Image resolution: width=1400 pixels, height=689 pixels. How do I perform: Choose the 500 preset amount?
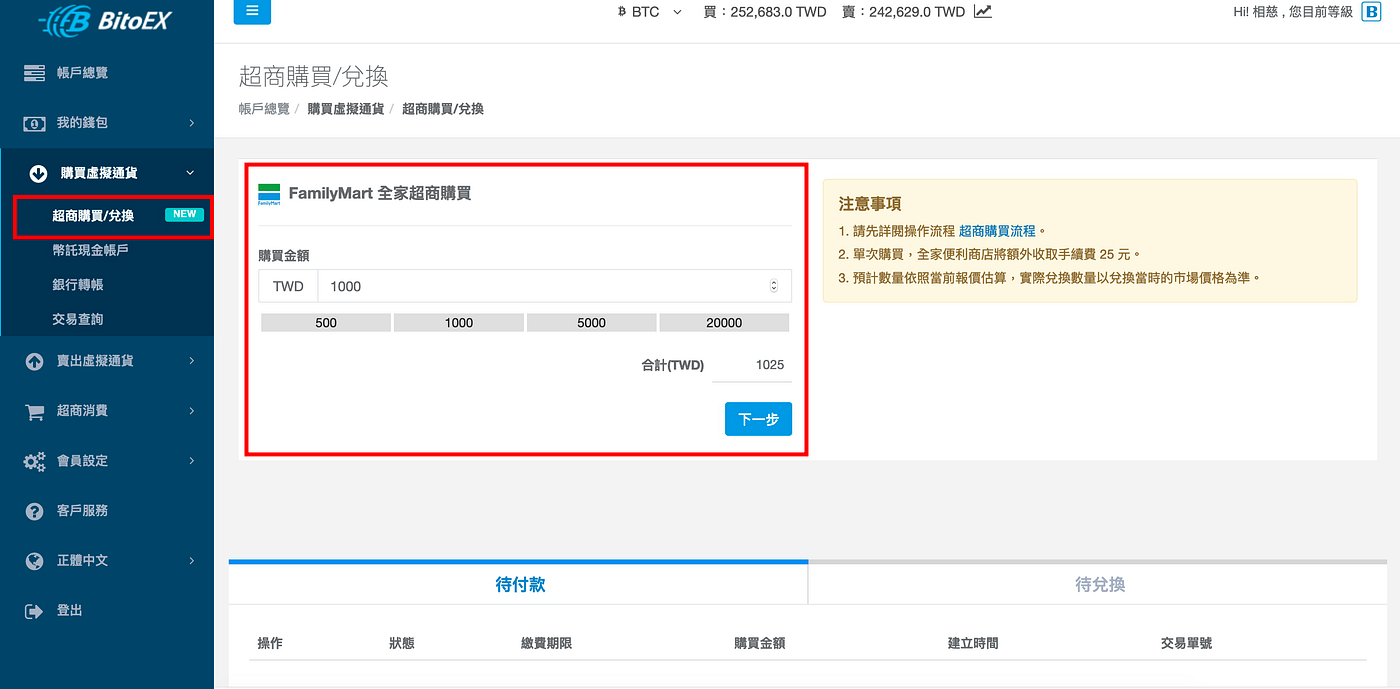pos(326,323)
